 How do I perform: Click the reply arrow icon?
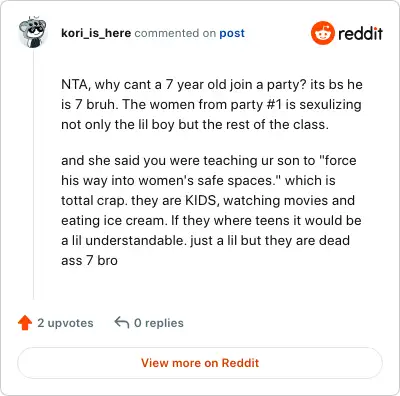click(x=122, y=322)
